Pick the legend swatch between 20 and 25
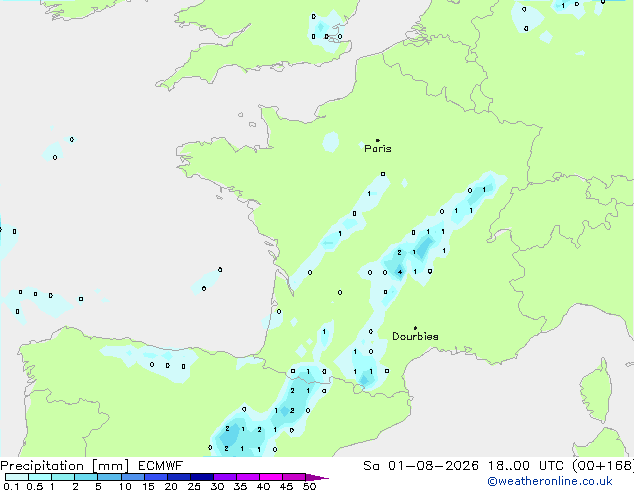Viewport: 634px width, 490px height. (x=178, y=477)
